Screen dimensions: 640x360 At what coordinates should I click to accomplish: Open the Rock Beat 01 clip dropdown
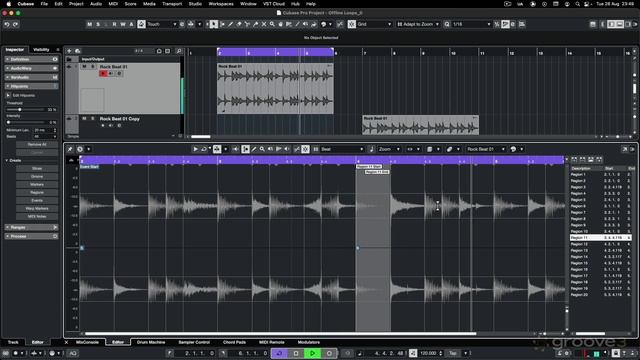(x=486, y=149)
